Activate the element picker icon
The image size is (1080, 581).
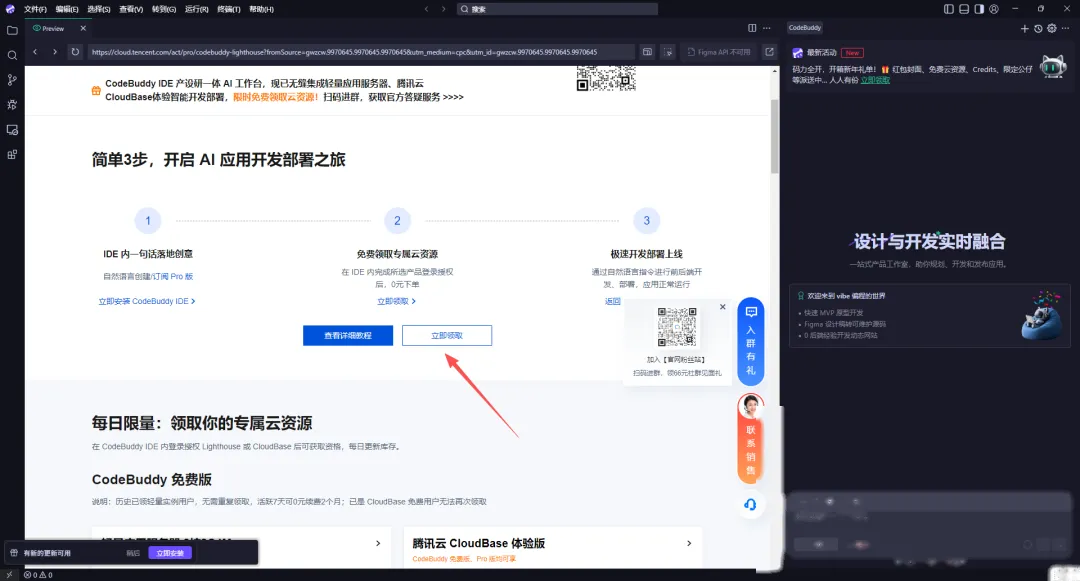tap(667, 52)
